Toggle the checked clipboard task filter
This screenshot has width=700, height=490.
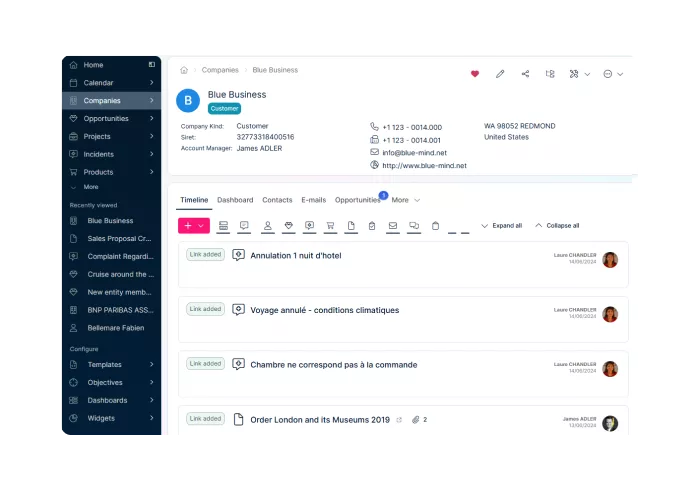tap(372, 226)
